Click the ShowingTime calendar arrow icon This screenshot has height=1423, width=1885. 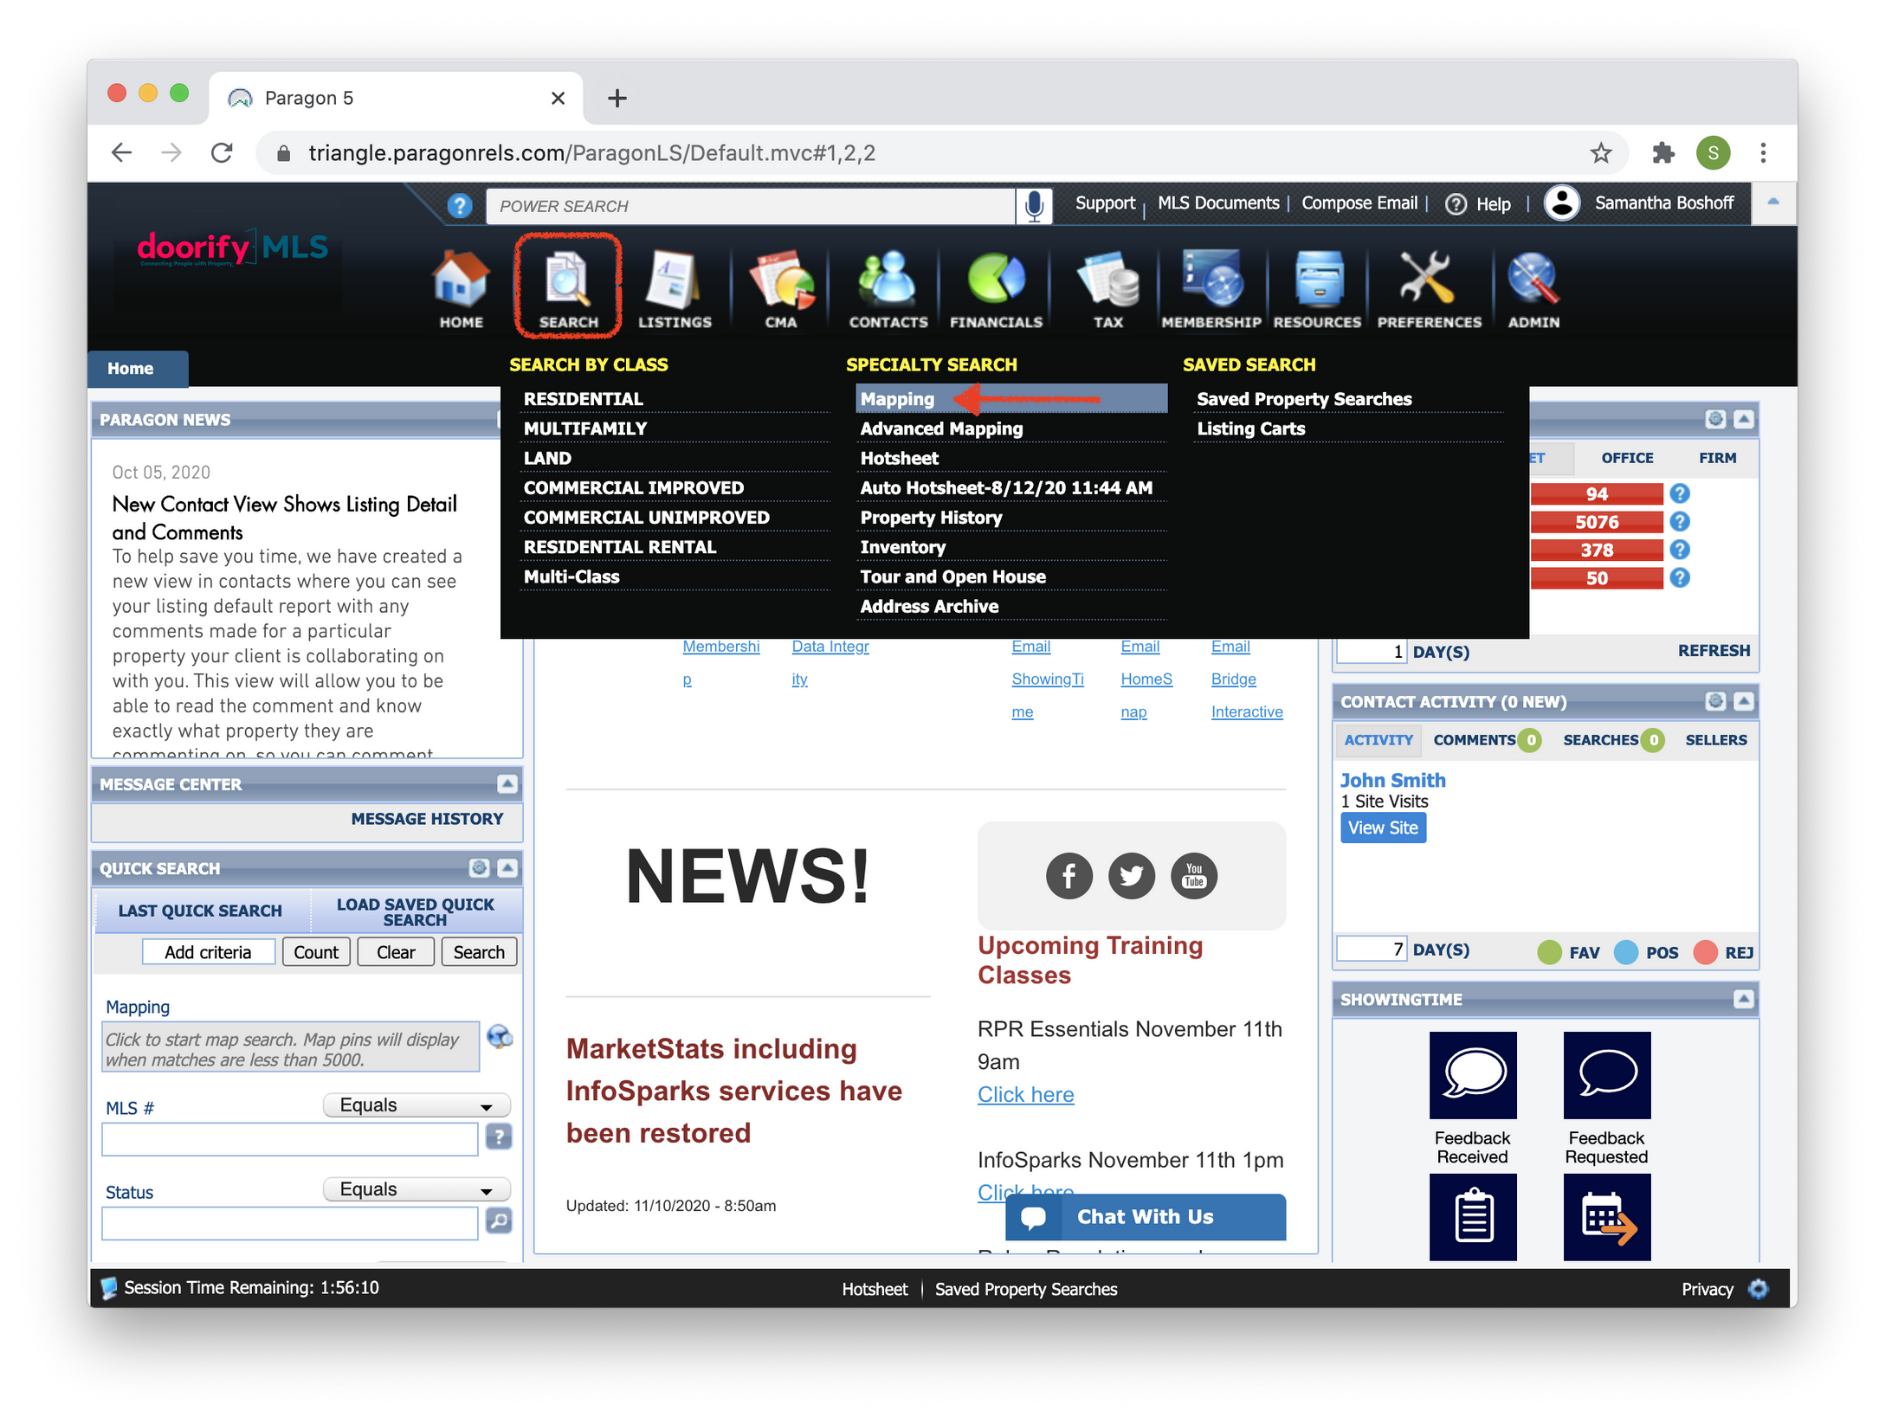click(1606, 1217)
